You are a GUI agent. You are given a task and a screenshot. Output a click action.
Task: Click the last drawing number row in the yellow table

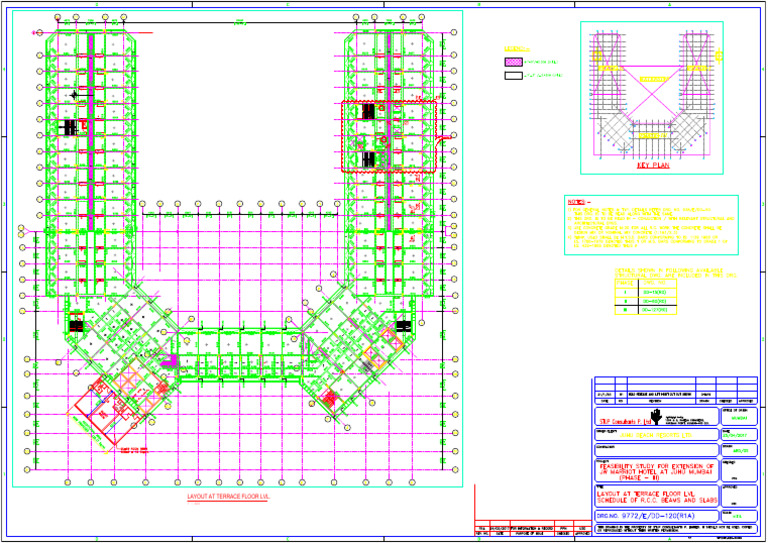658,310
